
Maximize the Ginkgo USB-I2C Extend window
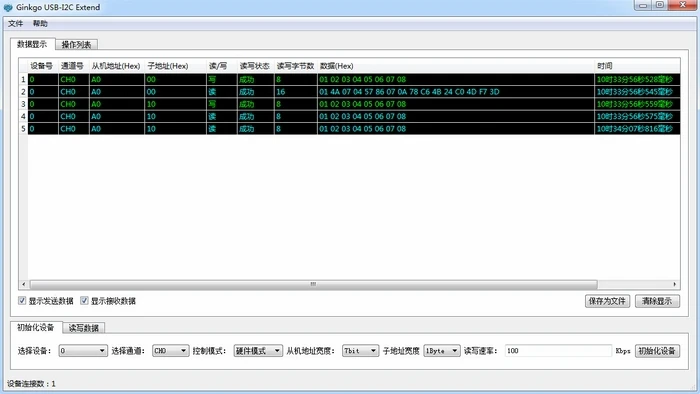click(660, 5)
